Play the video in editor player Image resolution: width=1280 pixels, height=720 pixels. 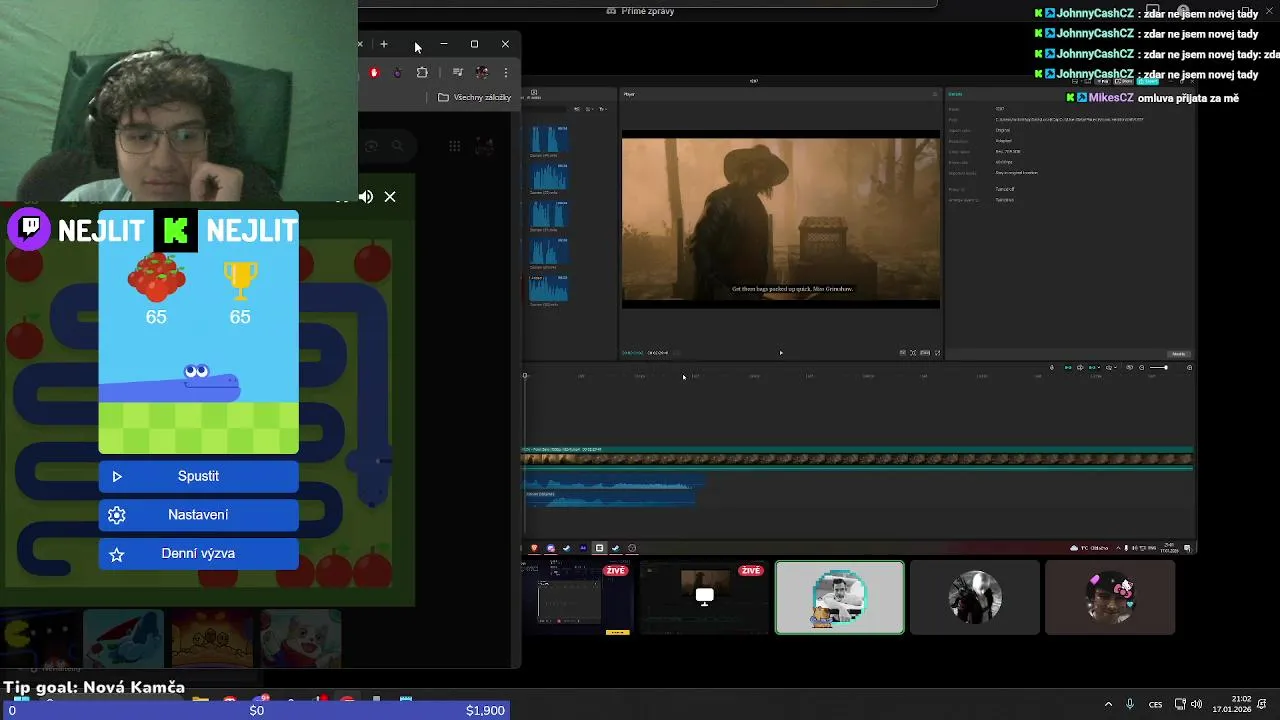(781, 352)
